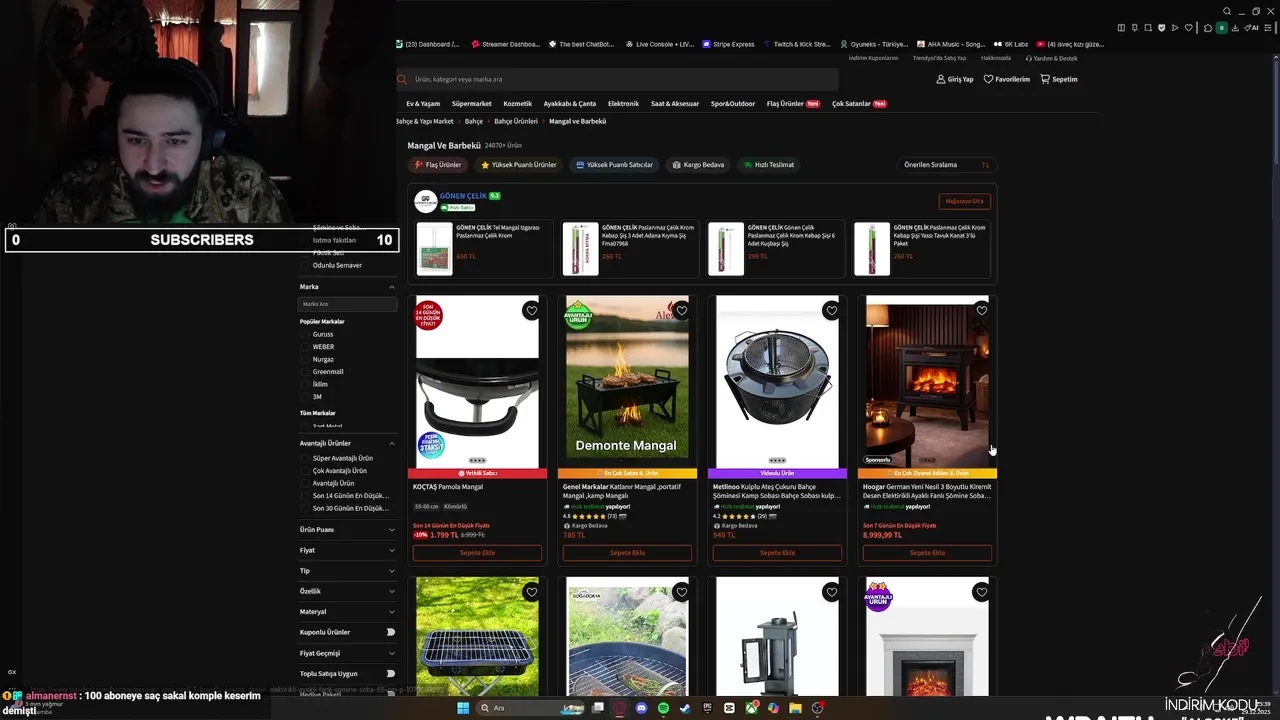Apply Hızlı Teslimat quick filter chip
The height and width of the screenshot is (720, 1280).
click(x=769, y=165)
